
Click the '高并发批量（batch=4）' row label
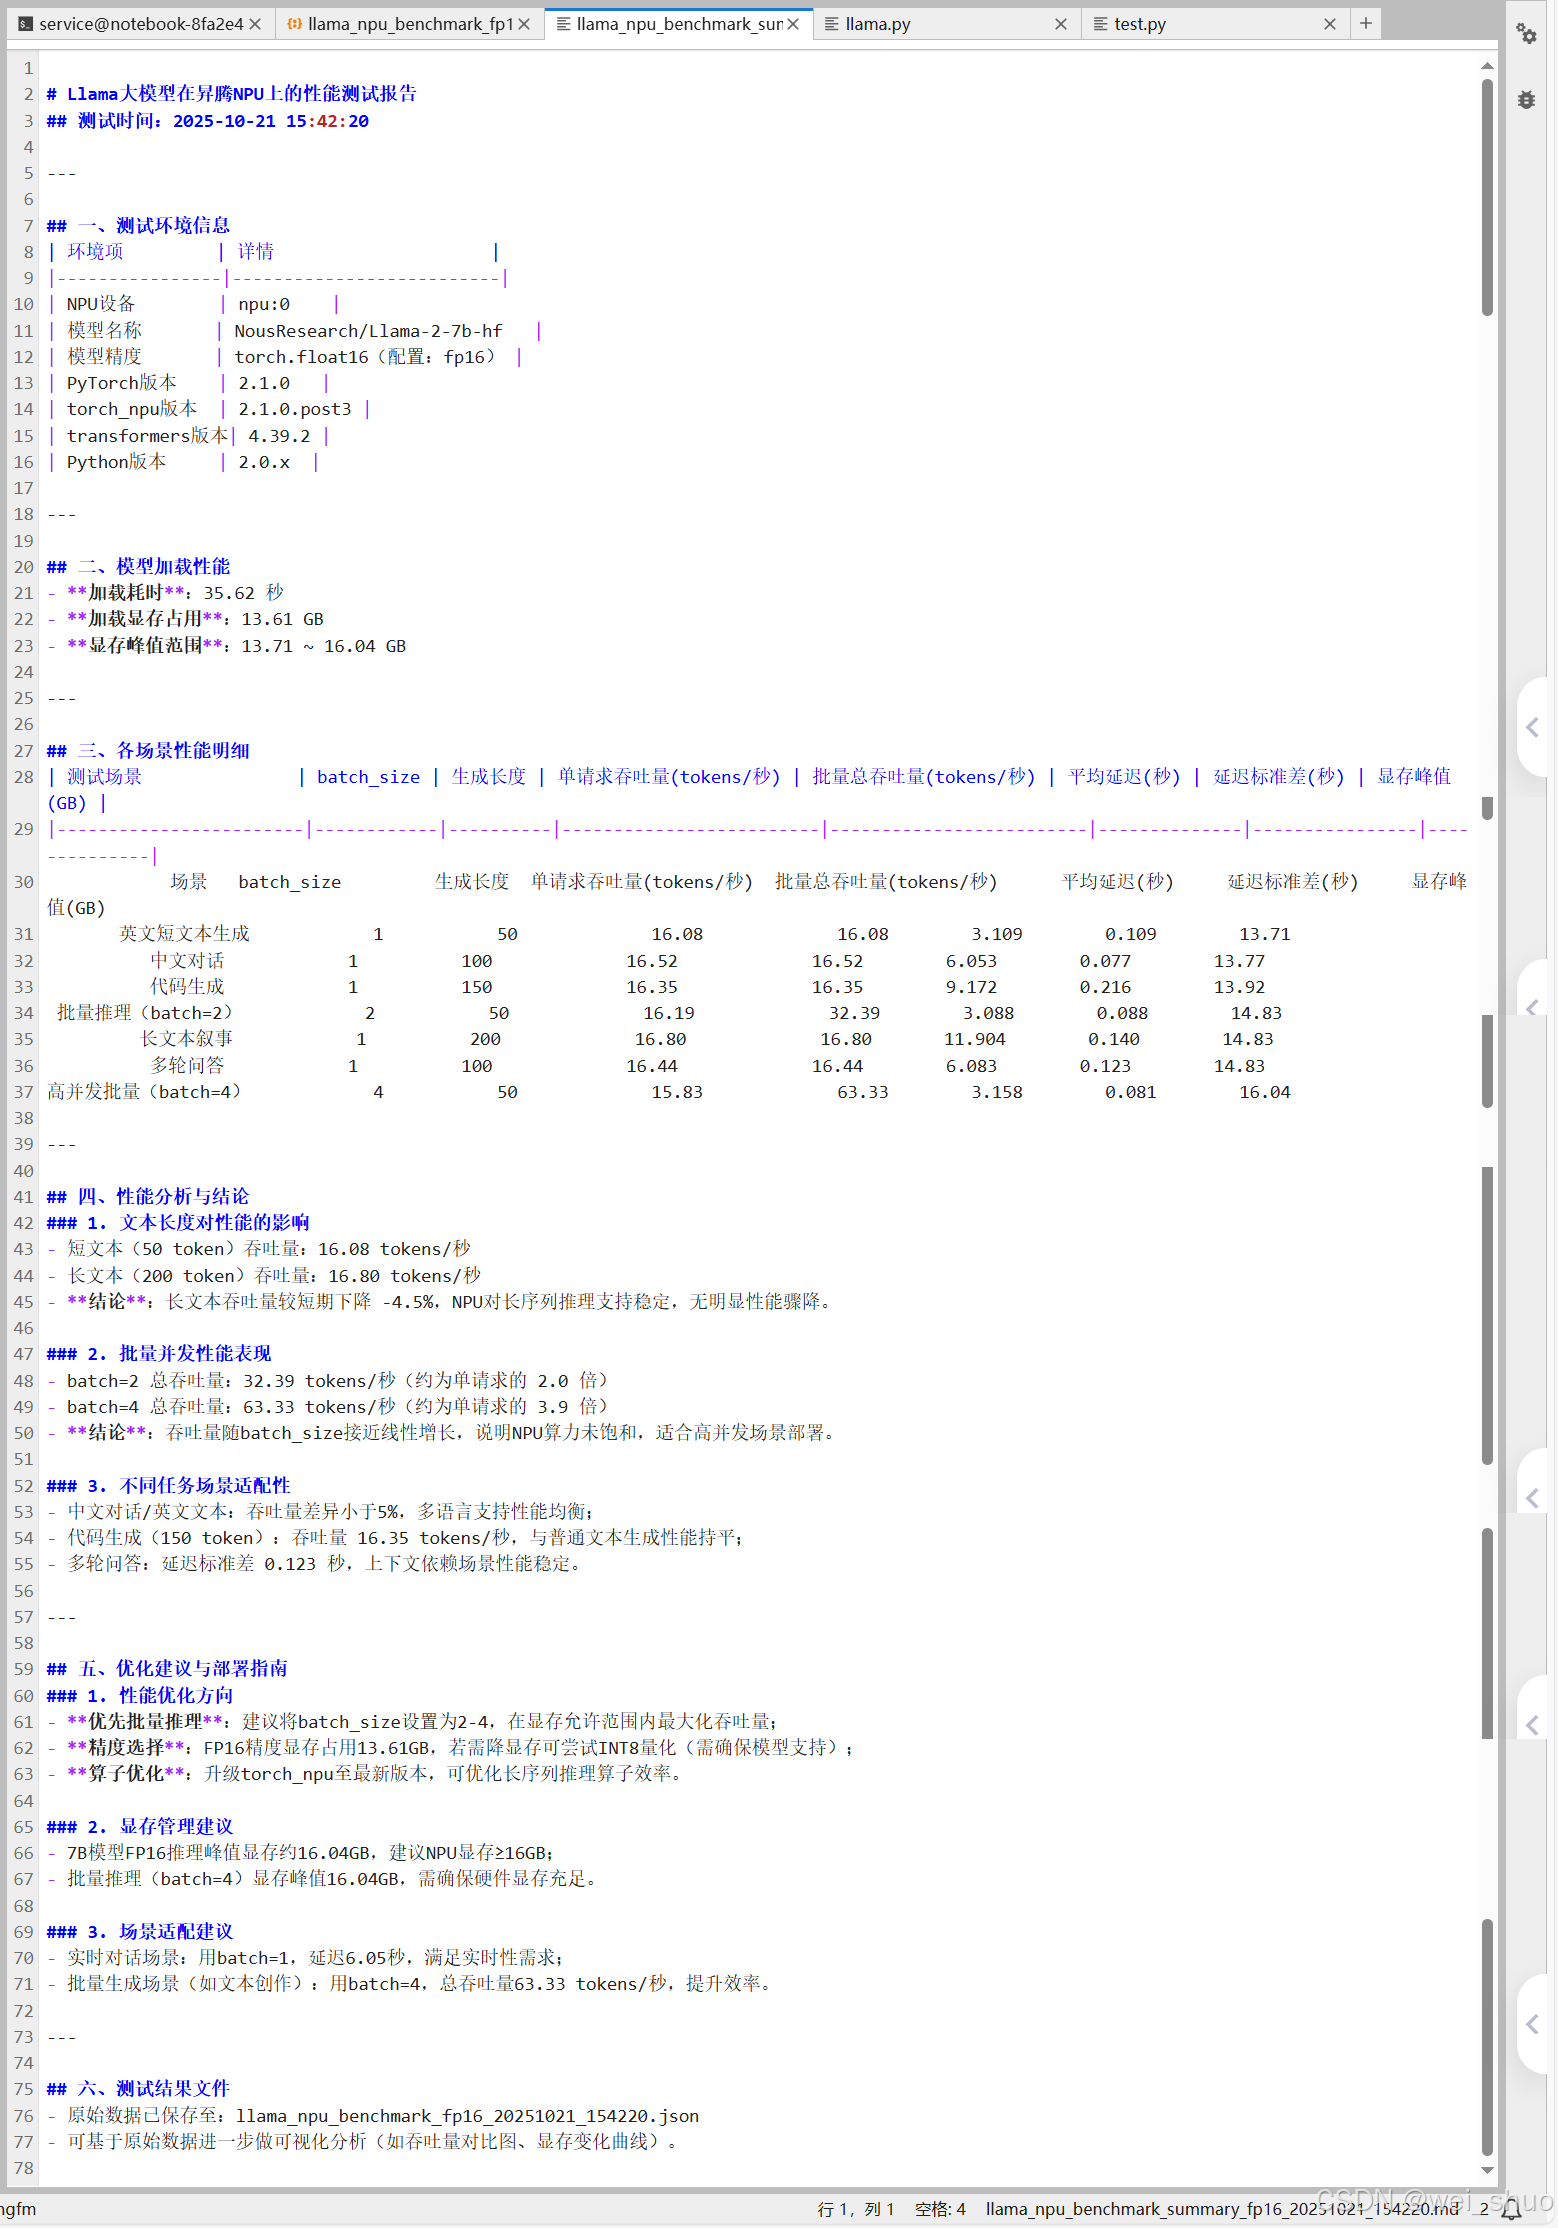point(145,1092)
